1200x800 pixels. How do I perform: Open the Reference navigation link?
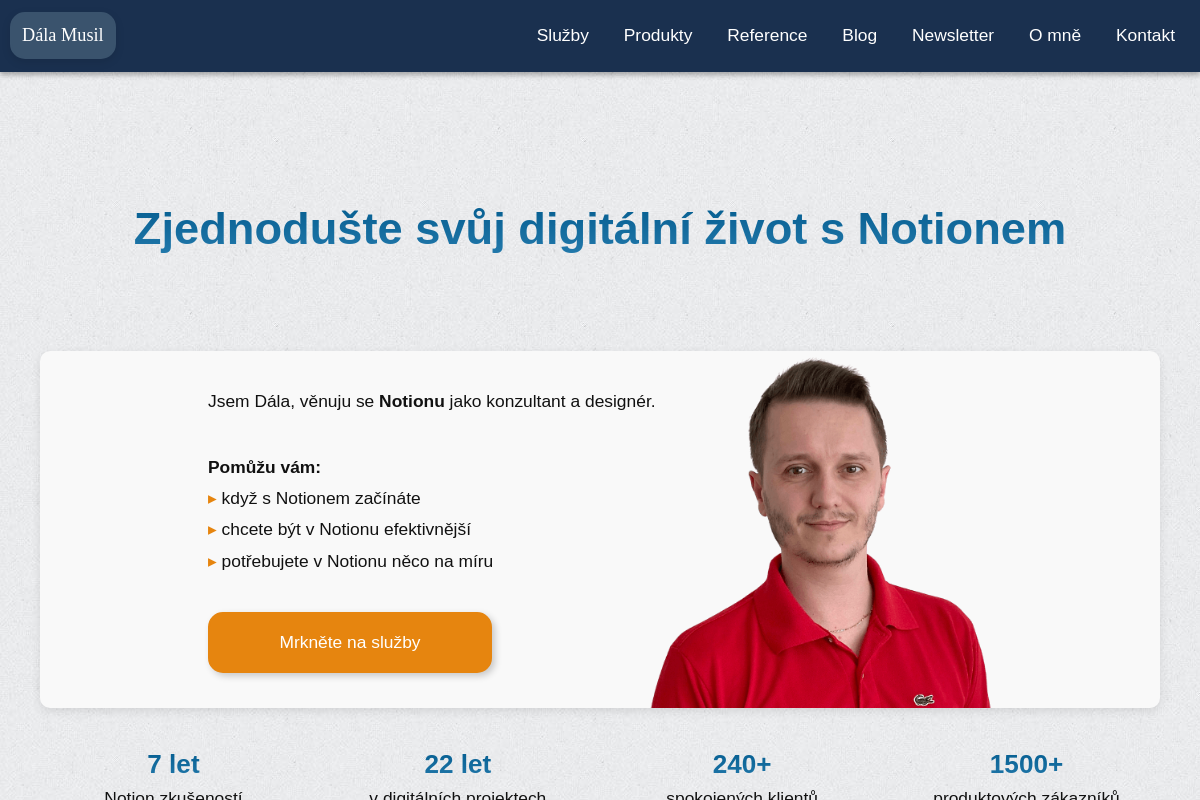pos(767,35)
